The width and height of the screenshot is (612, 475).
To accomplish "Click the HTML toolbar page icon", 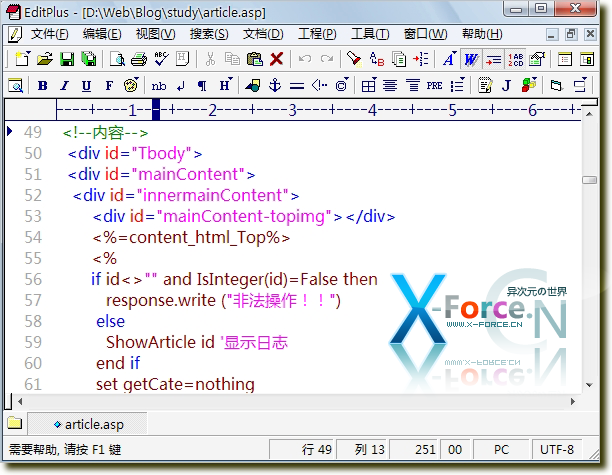I will (x=182, y=59).
